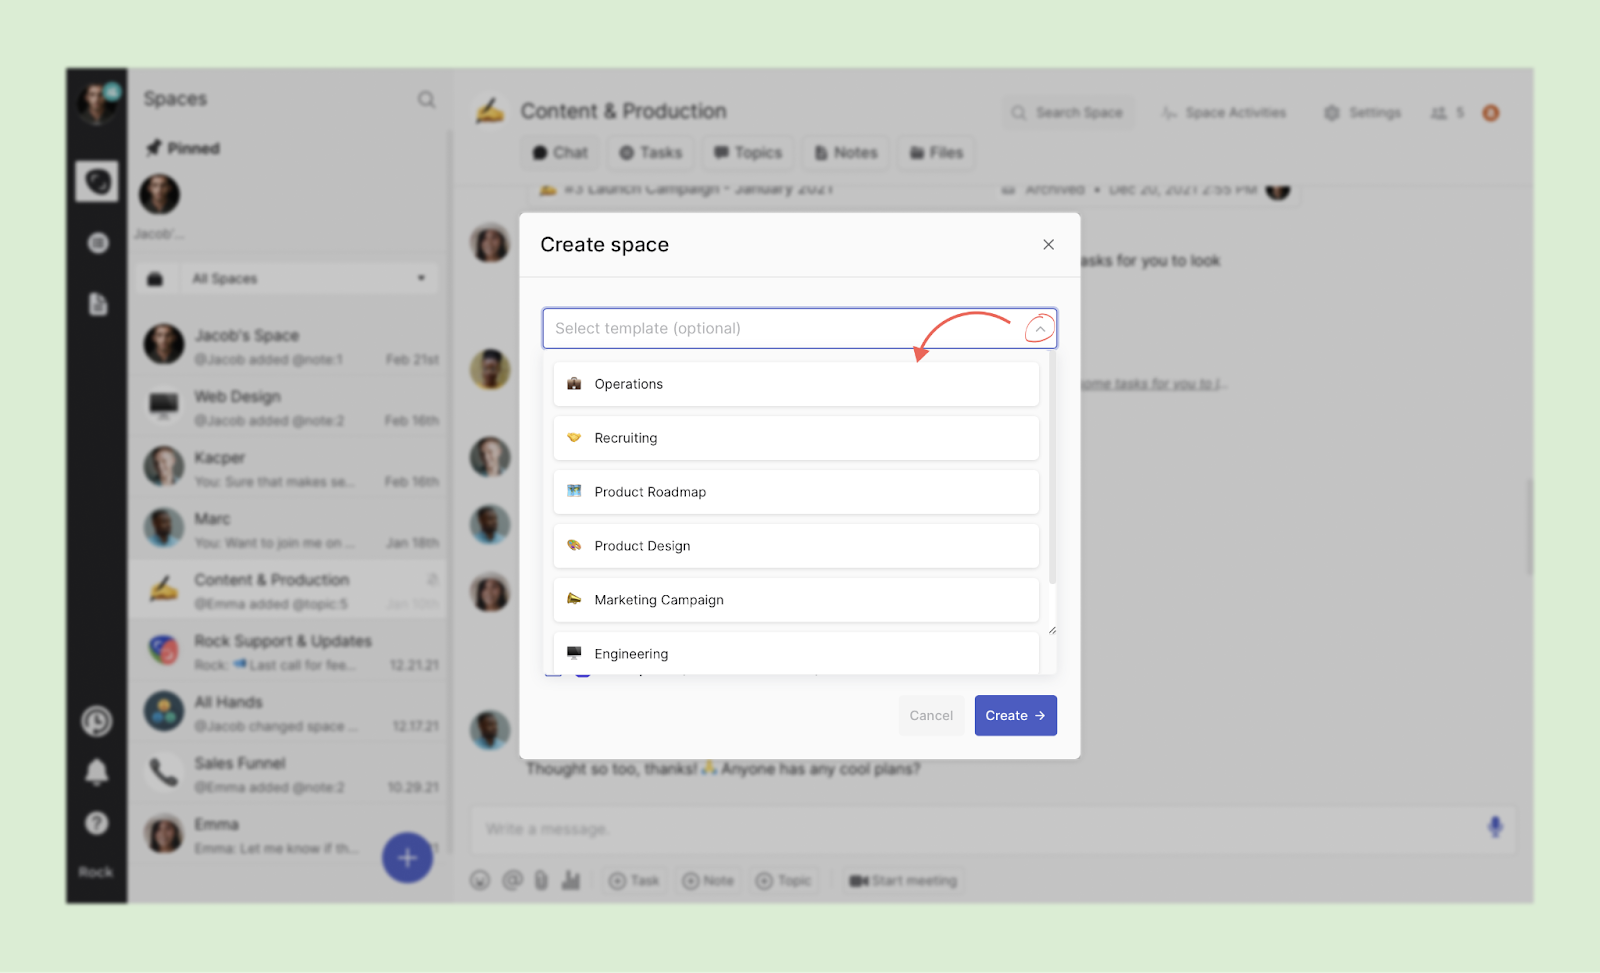The image size is (1600, 973).
Task: Close the Create space dialog
Action: pos(1048,245)
